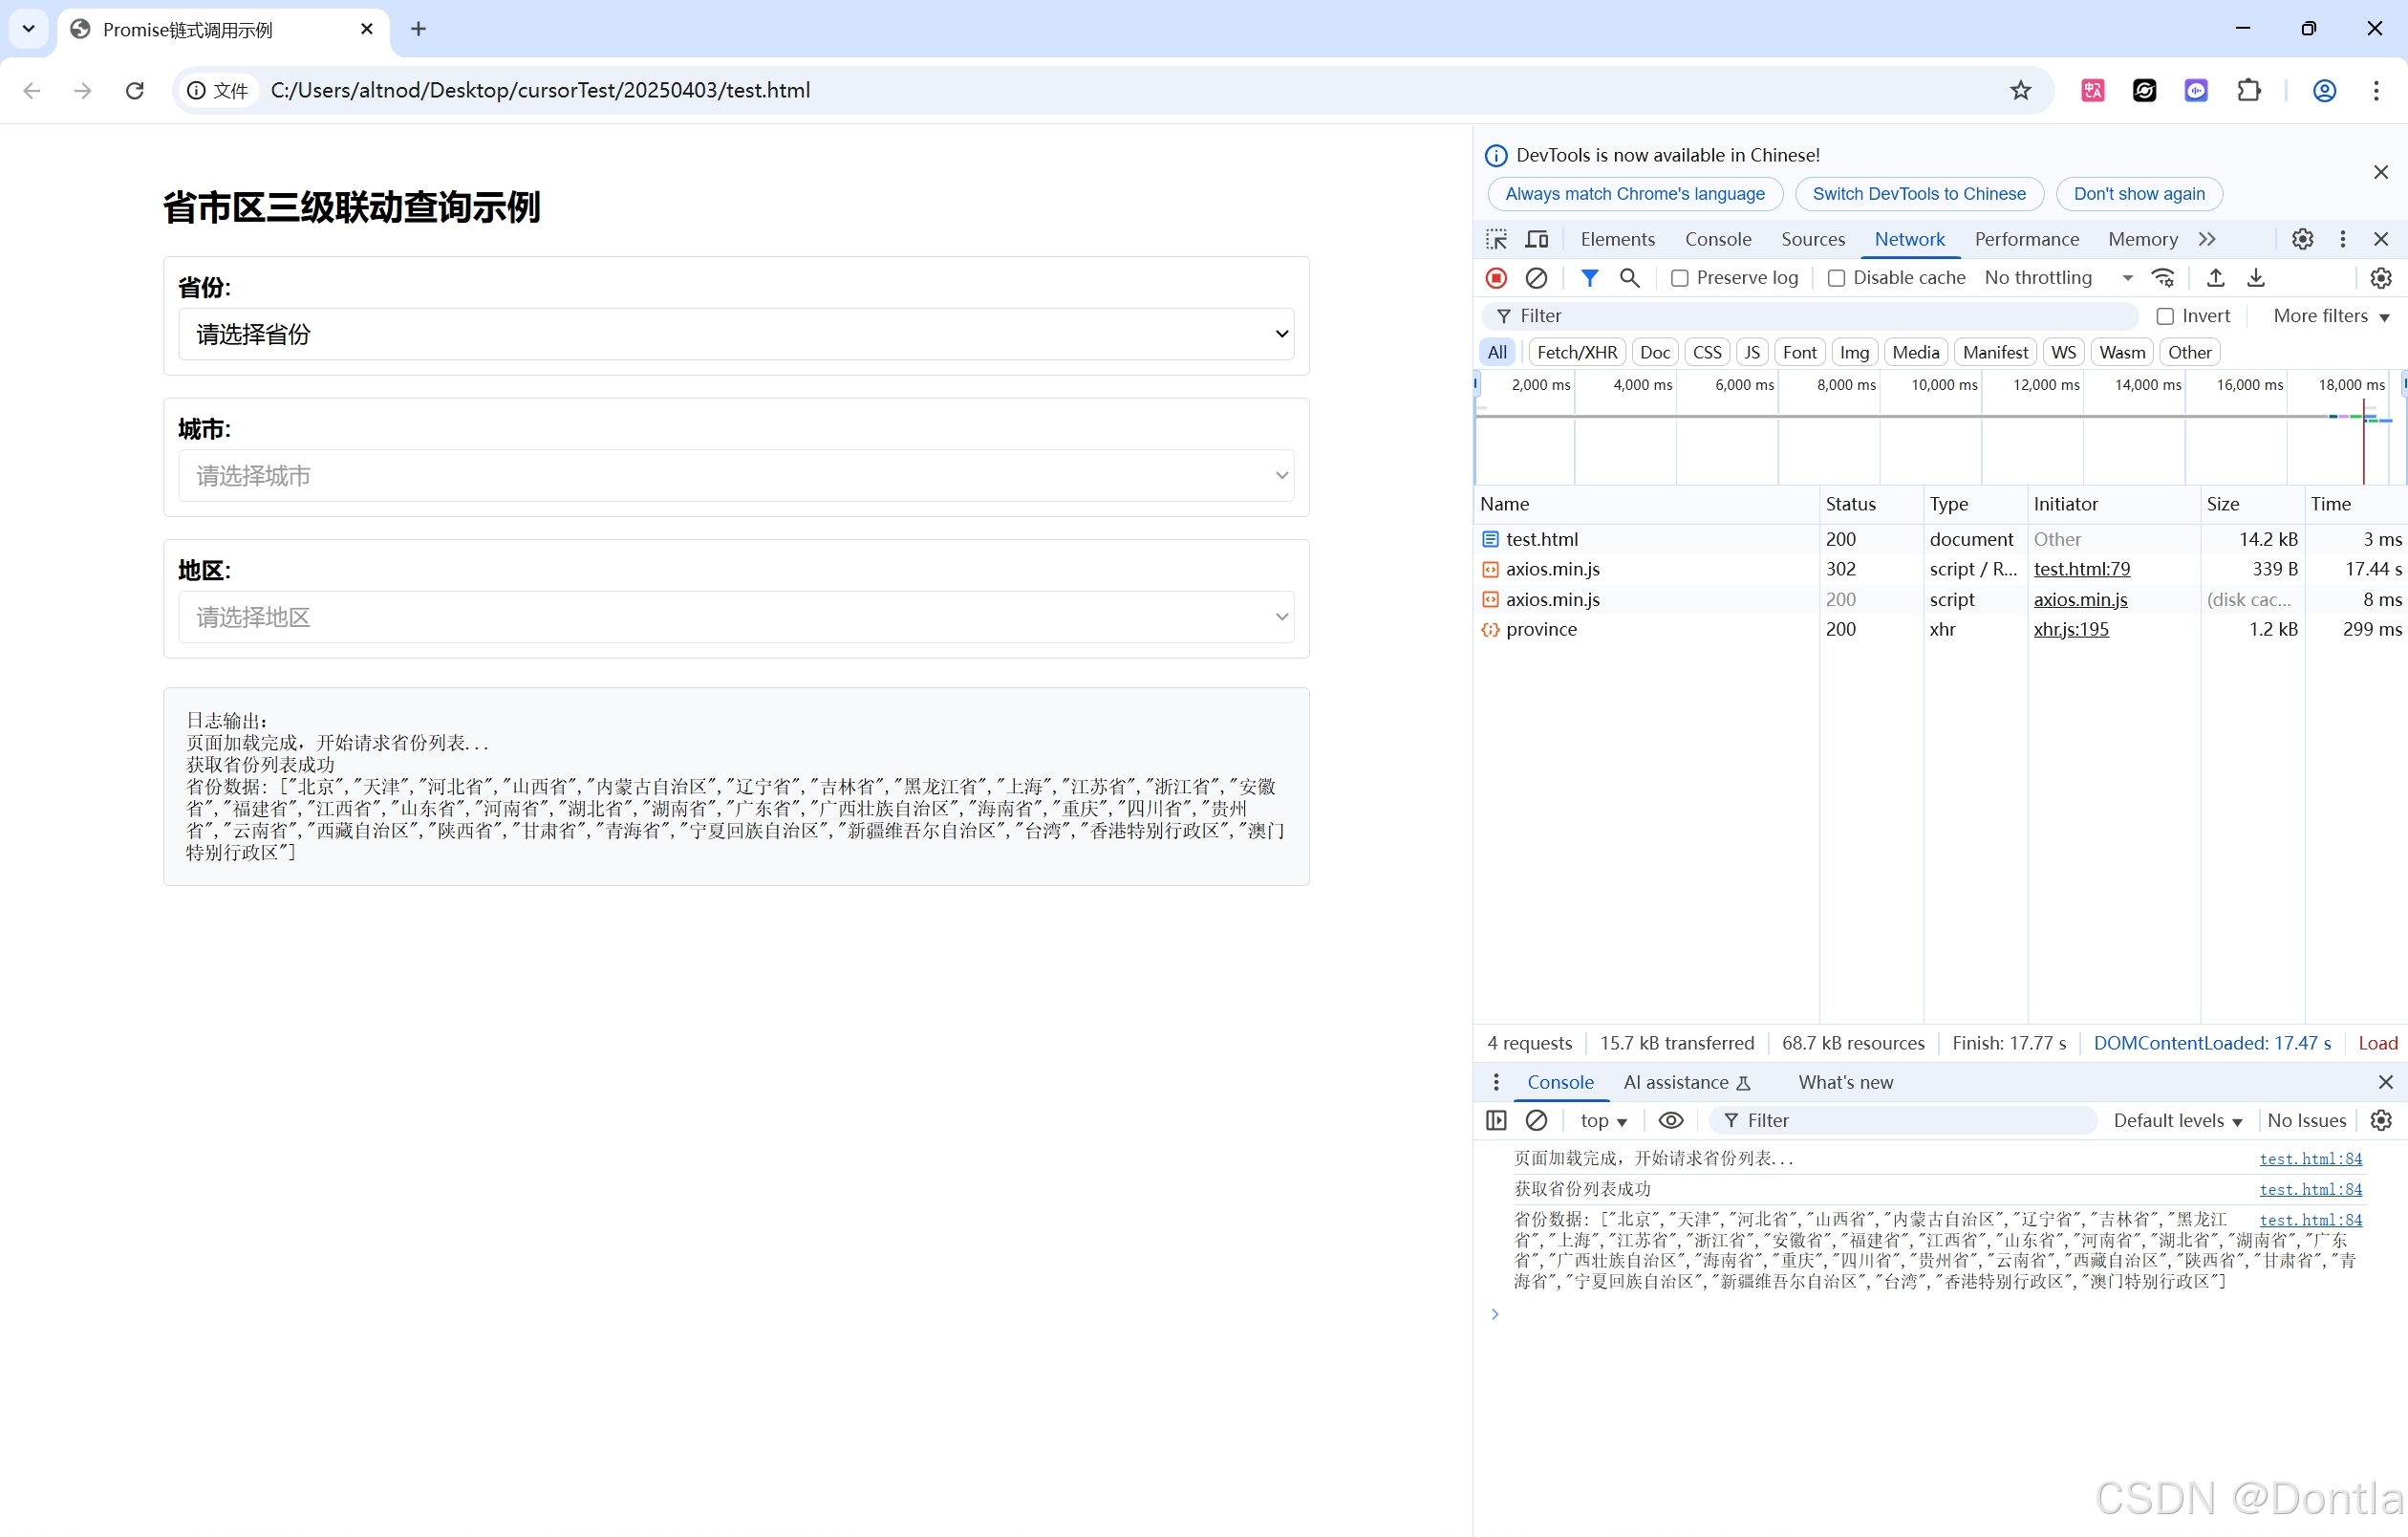The image size is (2408, 1537).
Task: Clear the network log
Action: pyautogui.click(x=1536, y=278)
